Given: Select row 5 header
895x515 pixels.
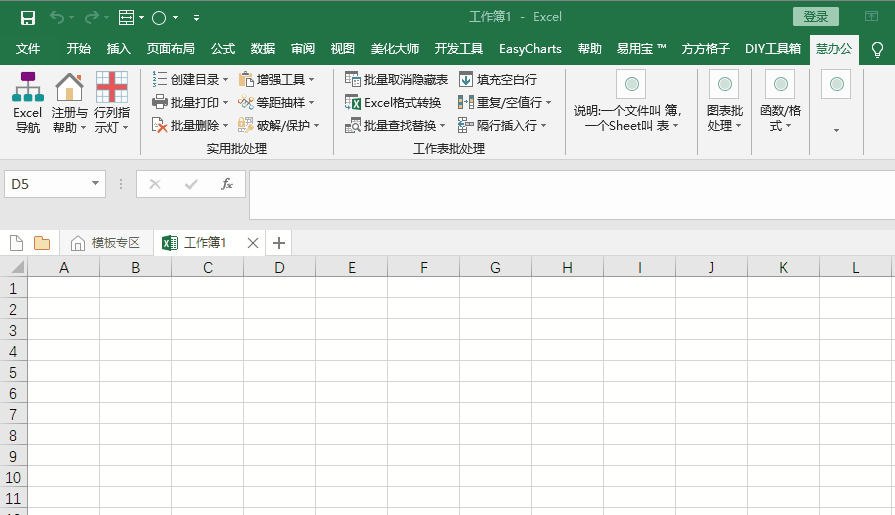Looking at the screenshot, I should click(13, 372).
